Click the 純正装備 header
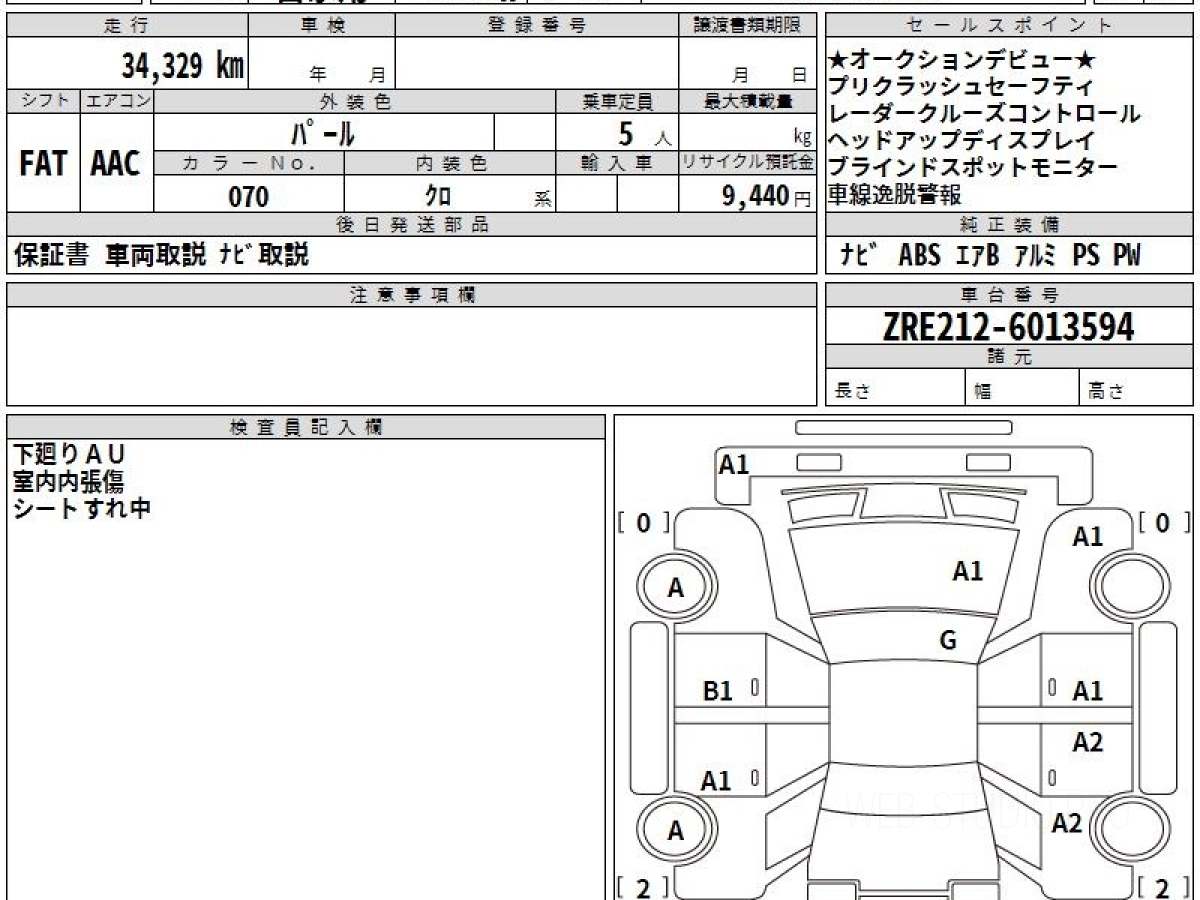This screenshot has width=1200, height=900. point(1009,225)
